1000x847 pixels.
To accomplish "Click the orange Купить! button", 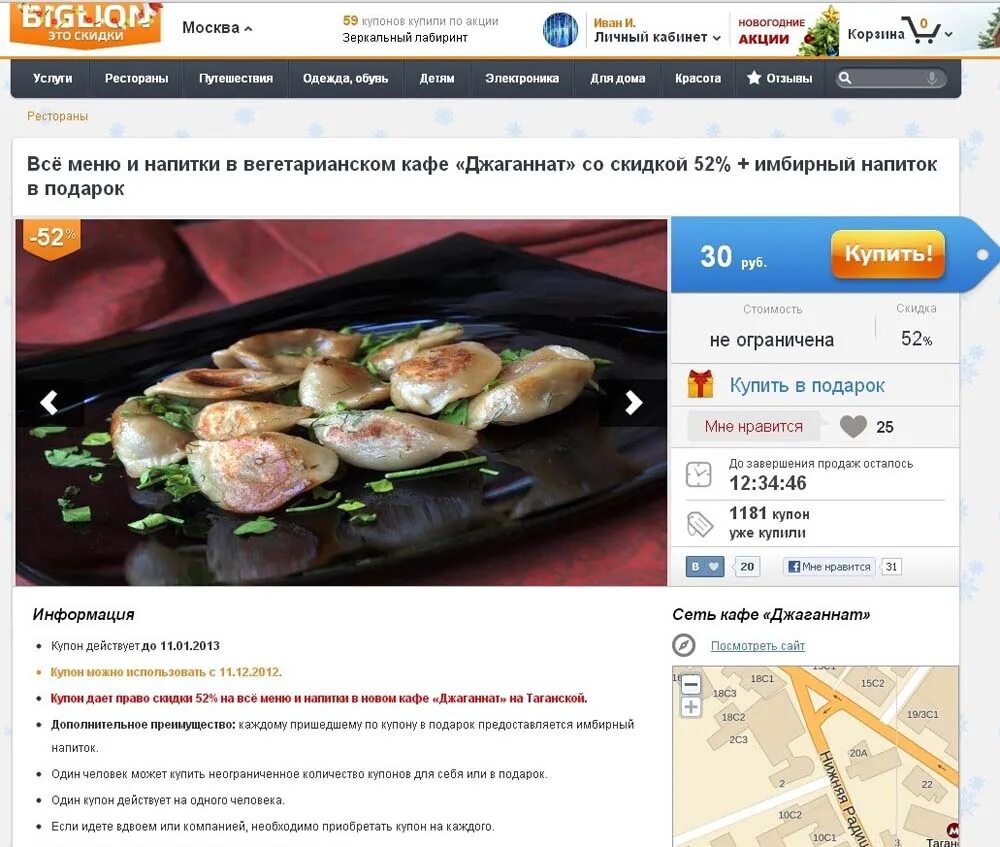I will 888,254.
